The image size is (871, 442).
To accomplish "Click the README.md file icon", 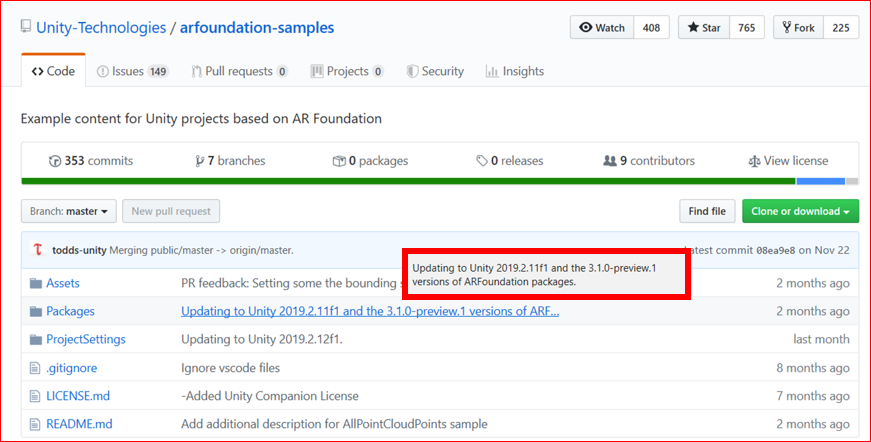I will [x=36, y=424].
